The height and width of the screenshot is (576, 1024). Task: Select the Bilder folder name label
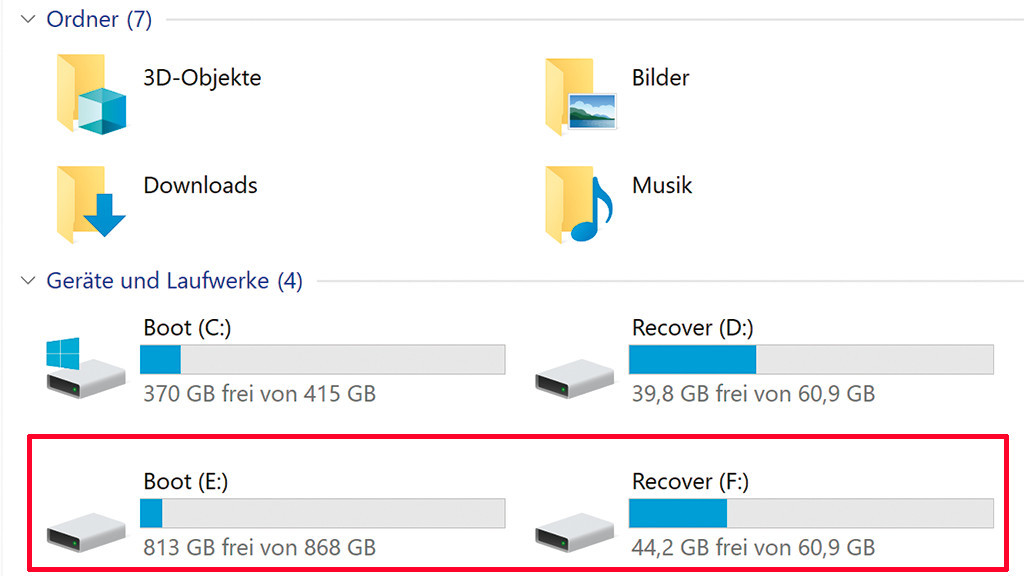[660, 77]
